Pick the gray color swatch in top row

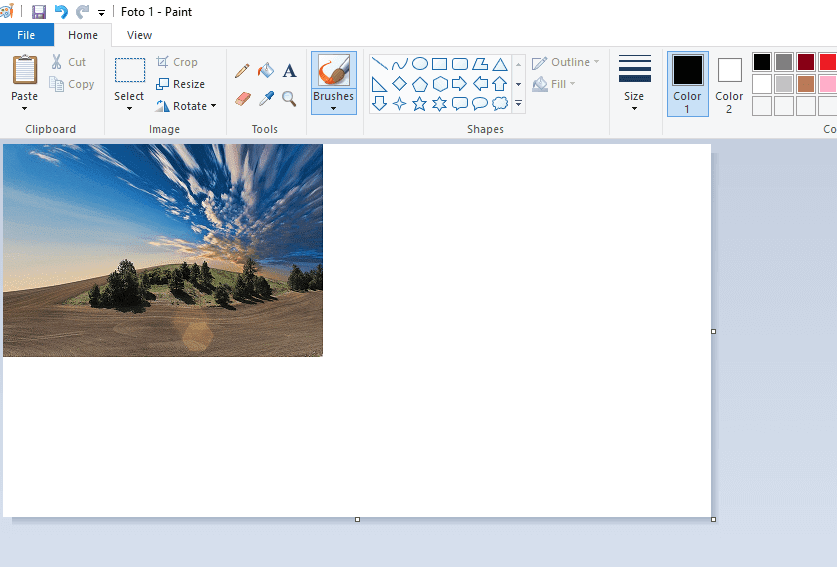(784, 62)
